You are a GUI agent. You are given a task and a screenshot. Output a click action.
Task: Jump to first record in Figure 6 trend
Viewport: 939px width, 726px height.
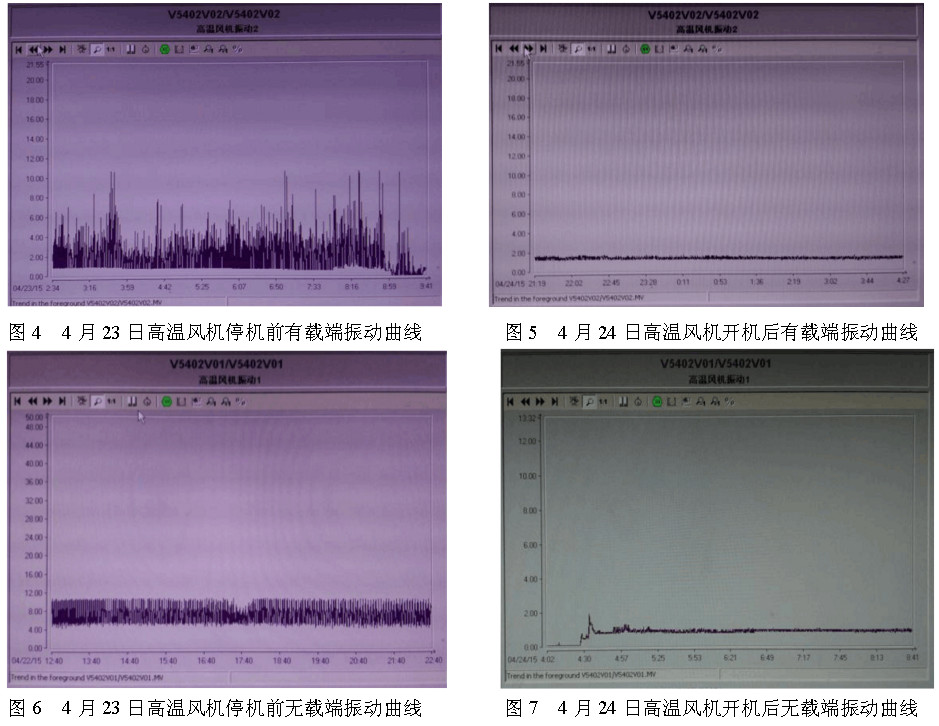pos(17,401)
